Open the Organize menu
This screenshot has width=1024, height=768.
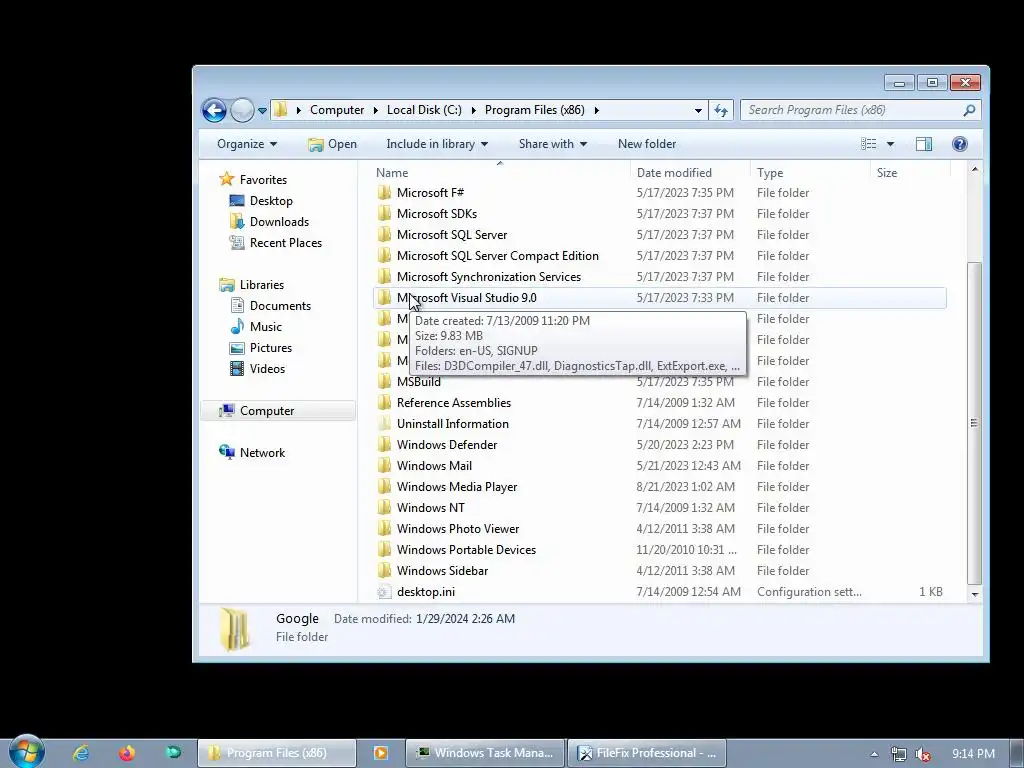pos(247,144)
